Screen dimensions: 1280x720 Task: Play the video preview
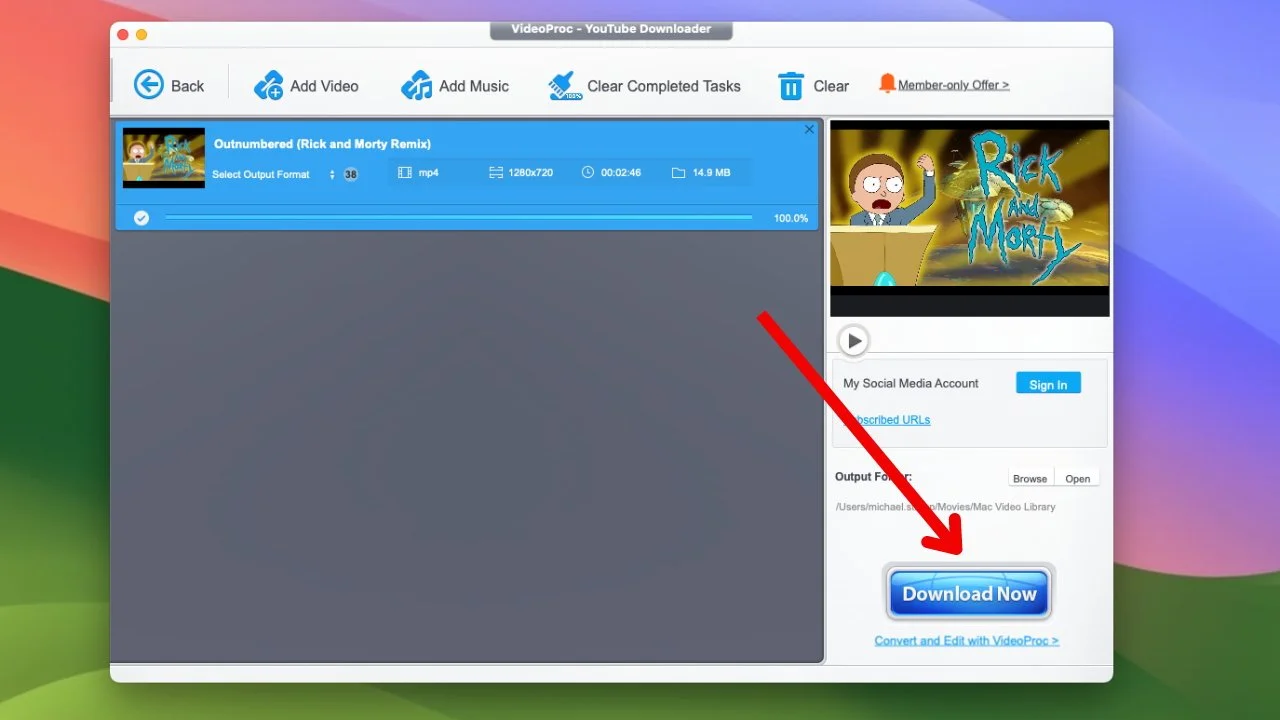point(854,341)
